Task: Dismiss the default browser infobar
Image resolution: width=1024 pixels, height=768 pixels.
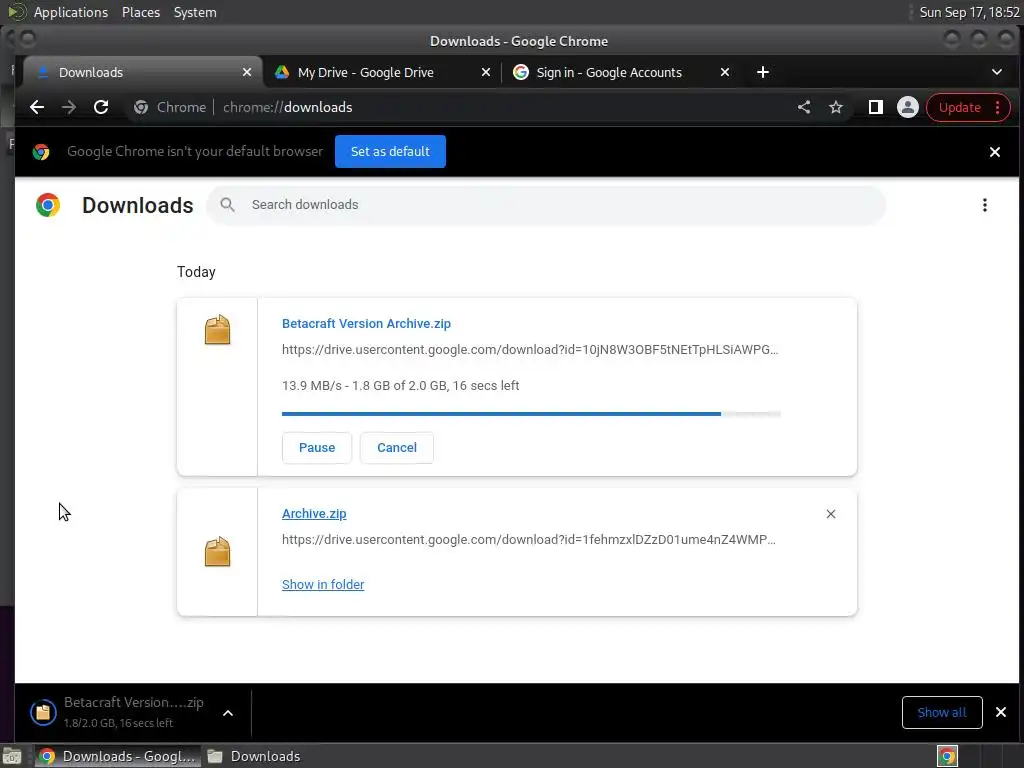Action: point(995,152)
